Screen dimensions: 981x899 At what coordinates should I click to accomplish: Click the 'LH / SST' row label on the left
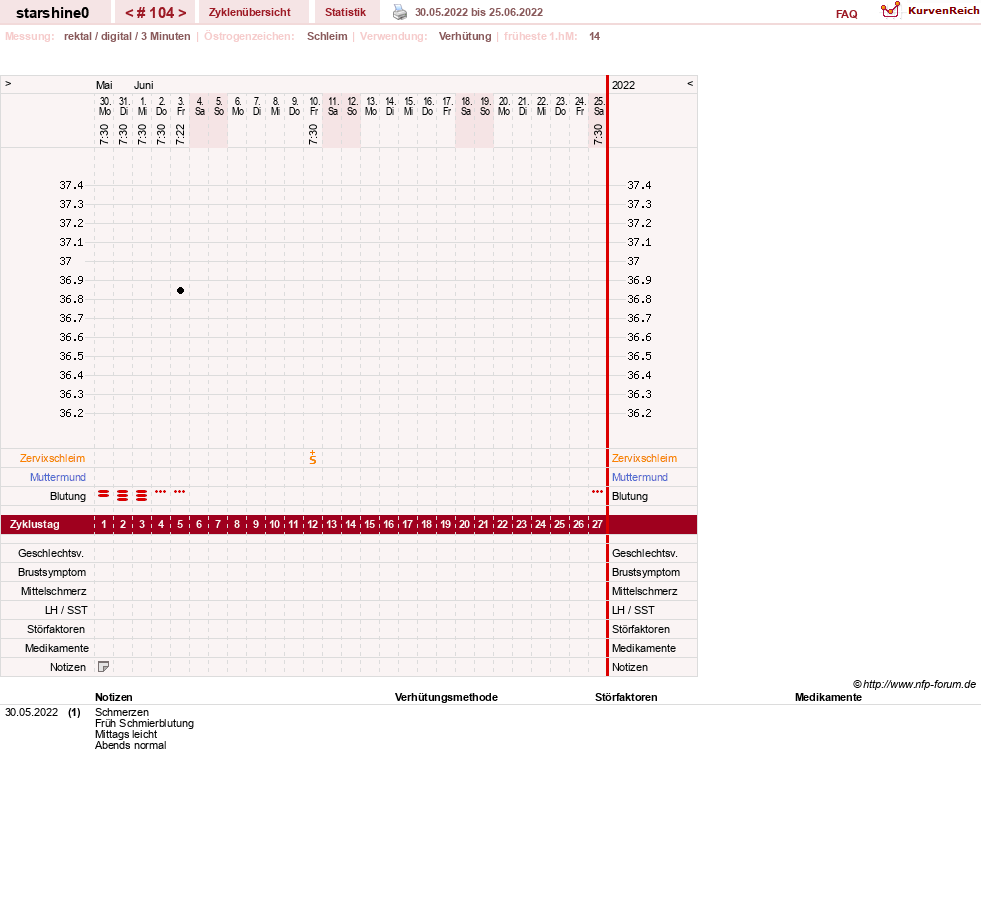click(x=66, y=610)
